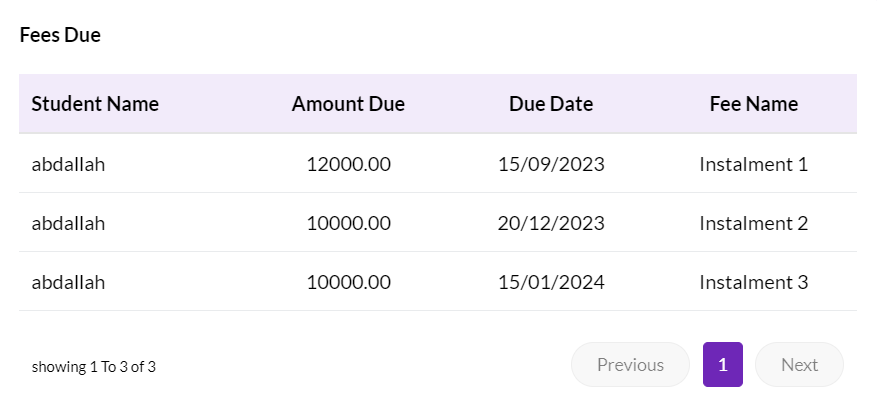Click the 10000.00 amount for Instalment 3
Viewport: 877px width, 403px height.
click(x=348, y=282)
